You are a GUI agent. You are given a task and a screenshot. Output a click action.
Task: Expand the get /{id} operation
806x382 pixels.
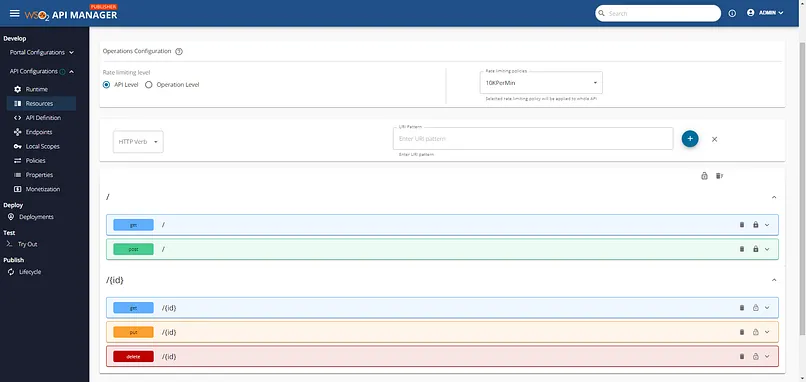pos(767,308)
